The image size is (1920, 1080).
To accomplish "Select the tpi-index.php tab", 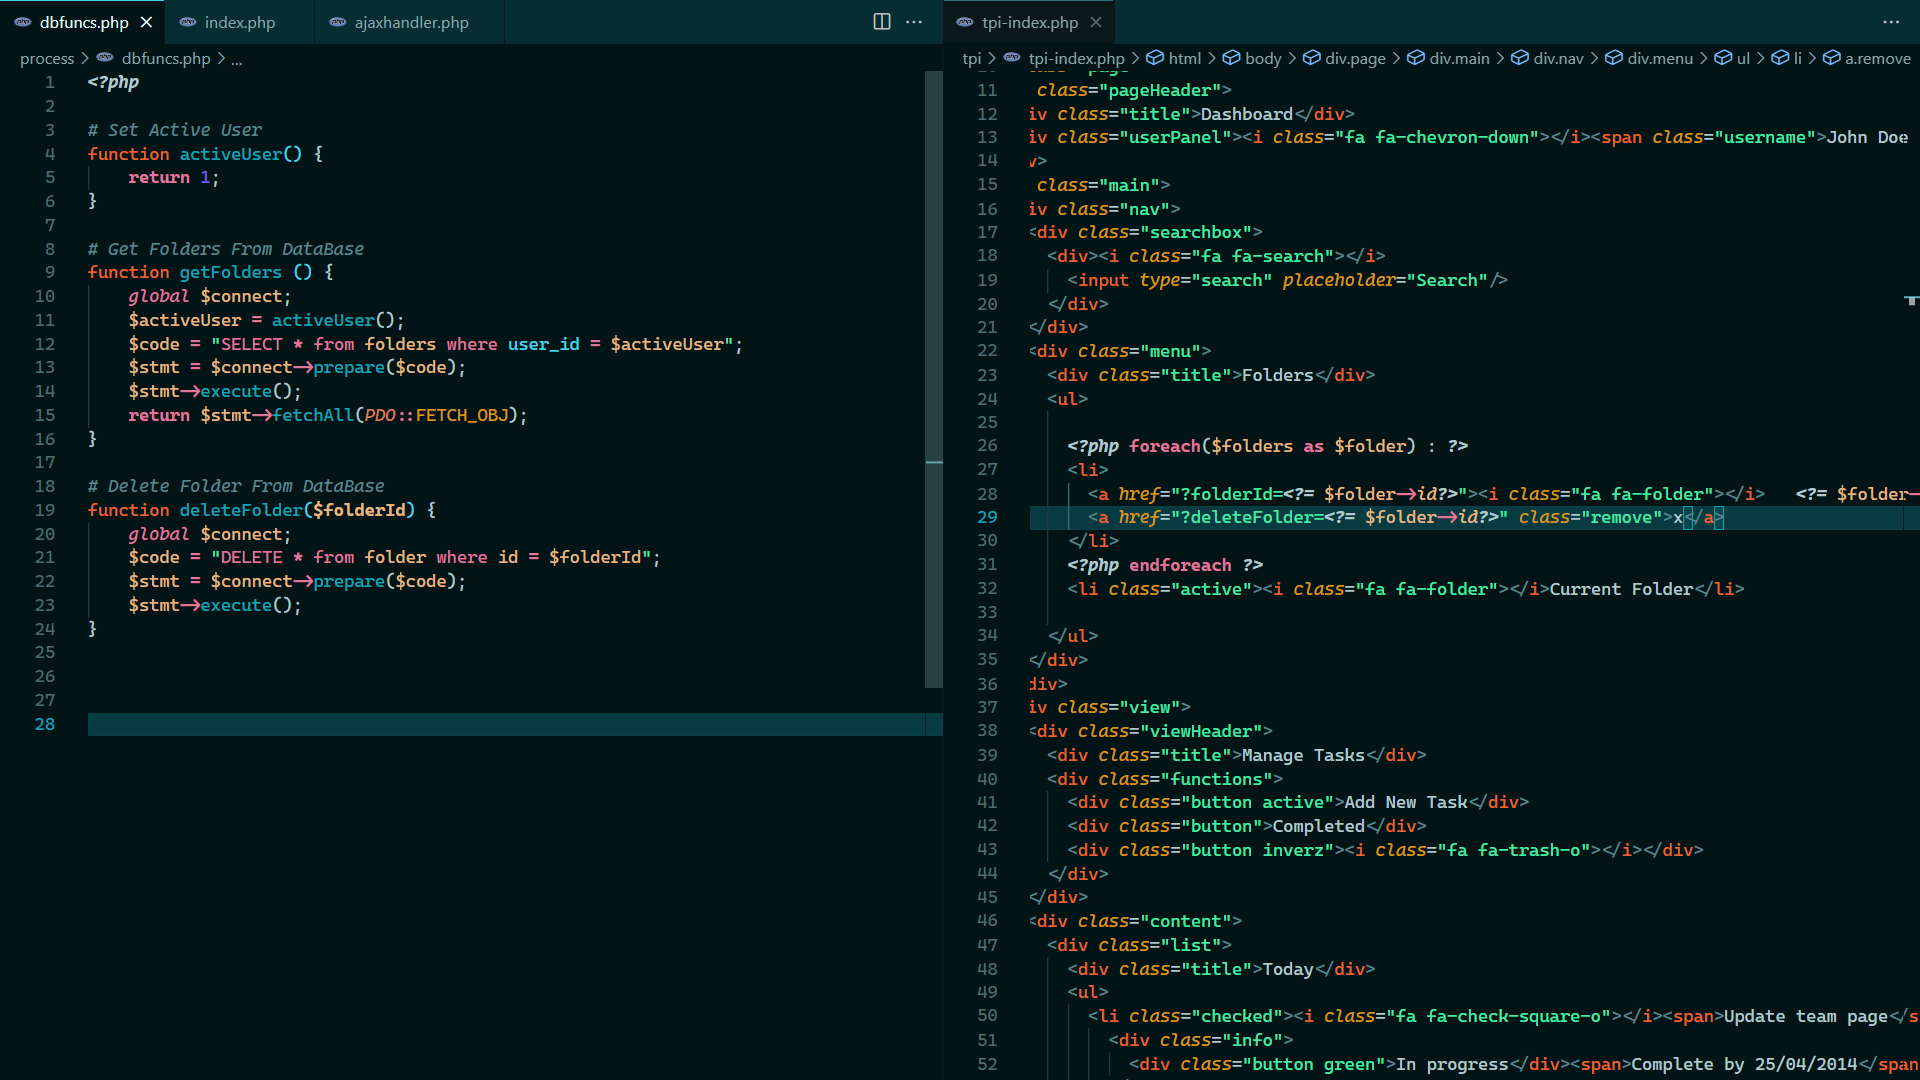I will click(x=1029, y=22).
